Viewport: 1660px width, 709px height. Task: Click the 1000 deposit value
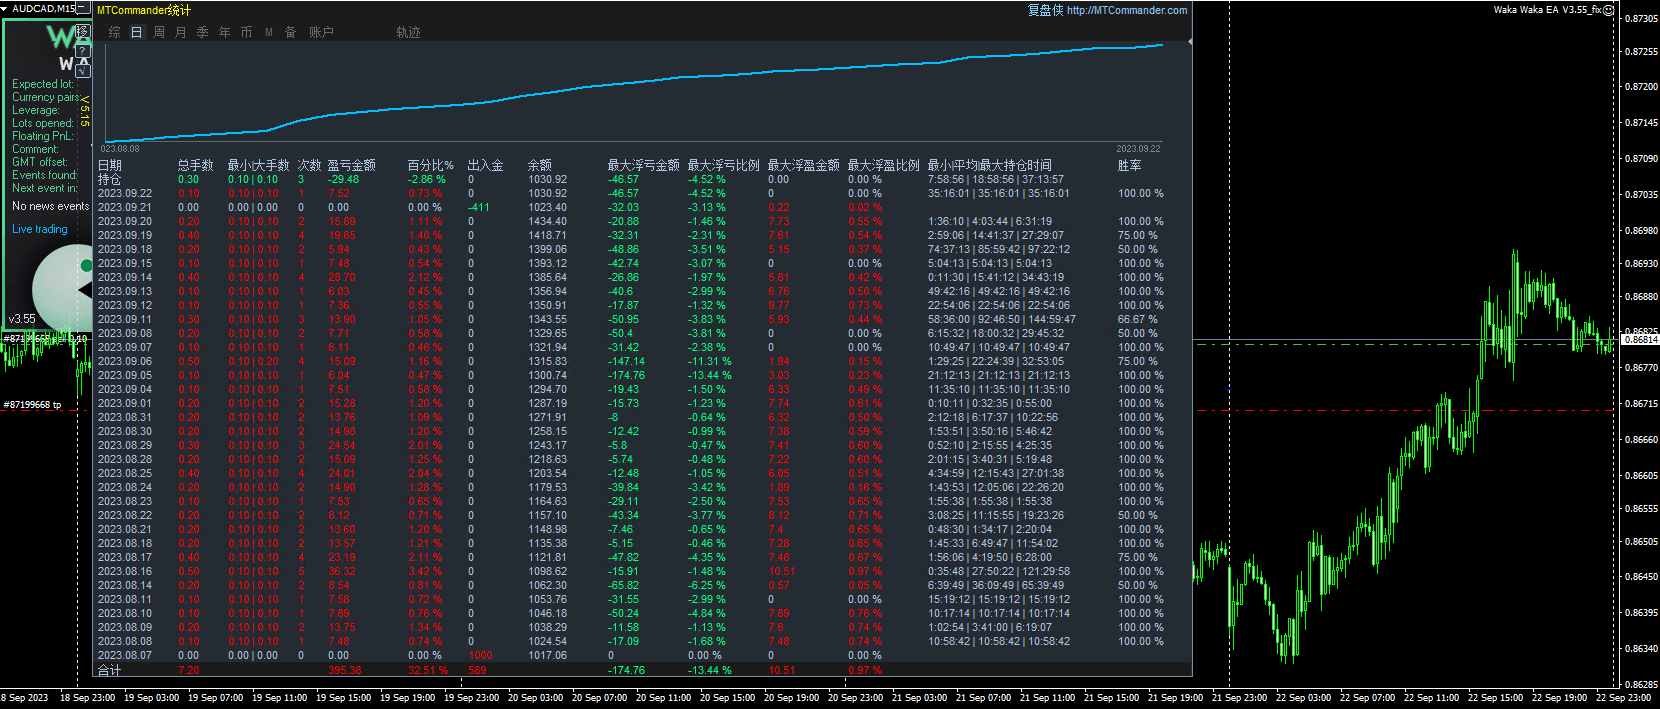tap(481, 655)
